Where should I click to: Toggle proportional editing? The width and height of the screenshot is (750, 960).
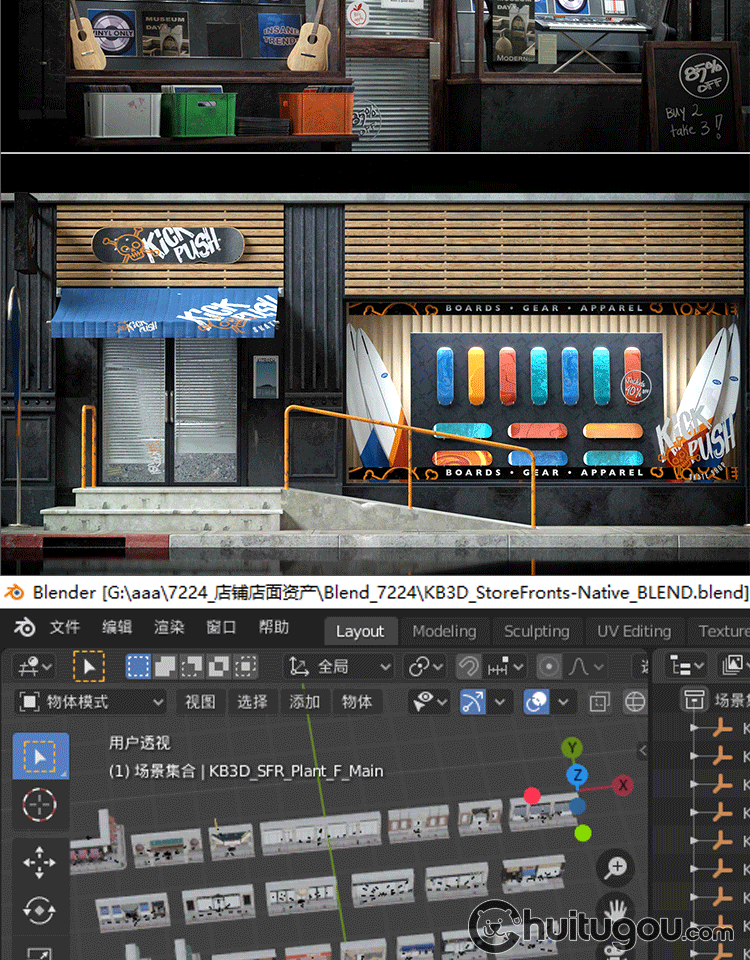[x=549, y=666]
